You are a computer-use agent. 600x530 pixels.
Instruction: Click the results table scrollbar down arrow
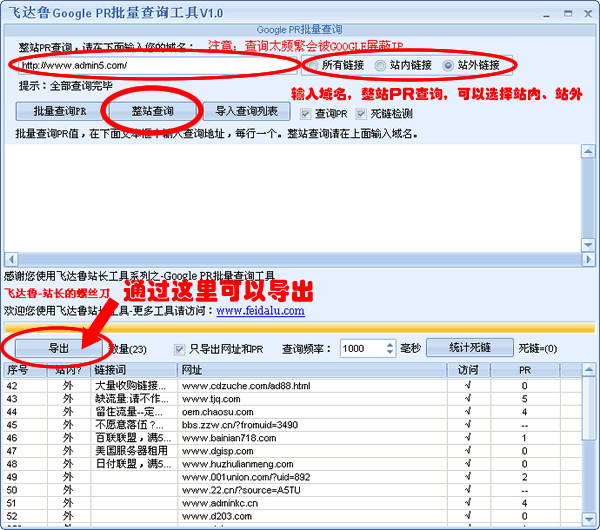589,519
